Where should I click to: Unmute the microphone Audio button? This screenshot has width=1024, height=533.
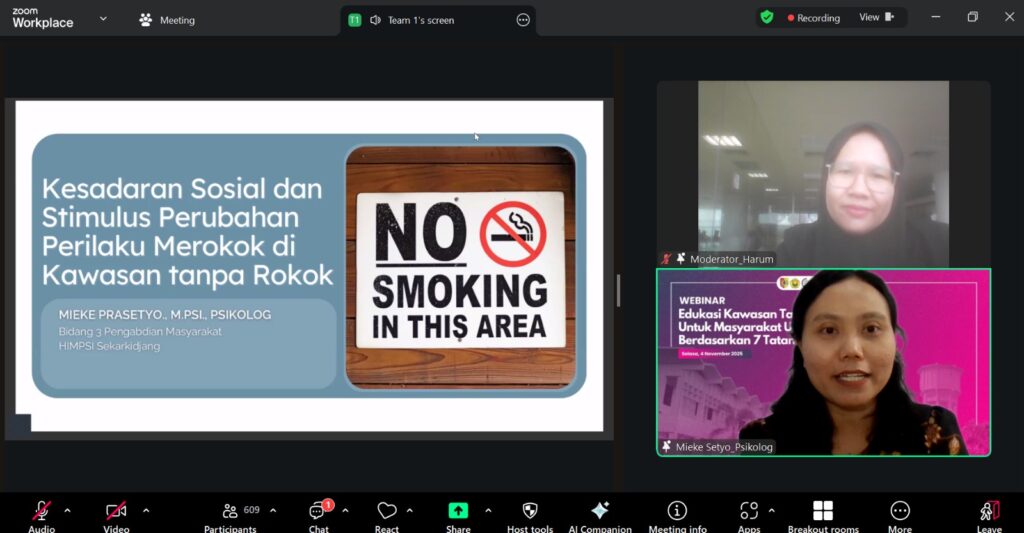click(x=41, y=512)
